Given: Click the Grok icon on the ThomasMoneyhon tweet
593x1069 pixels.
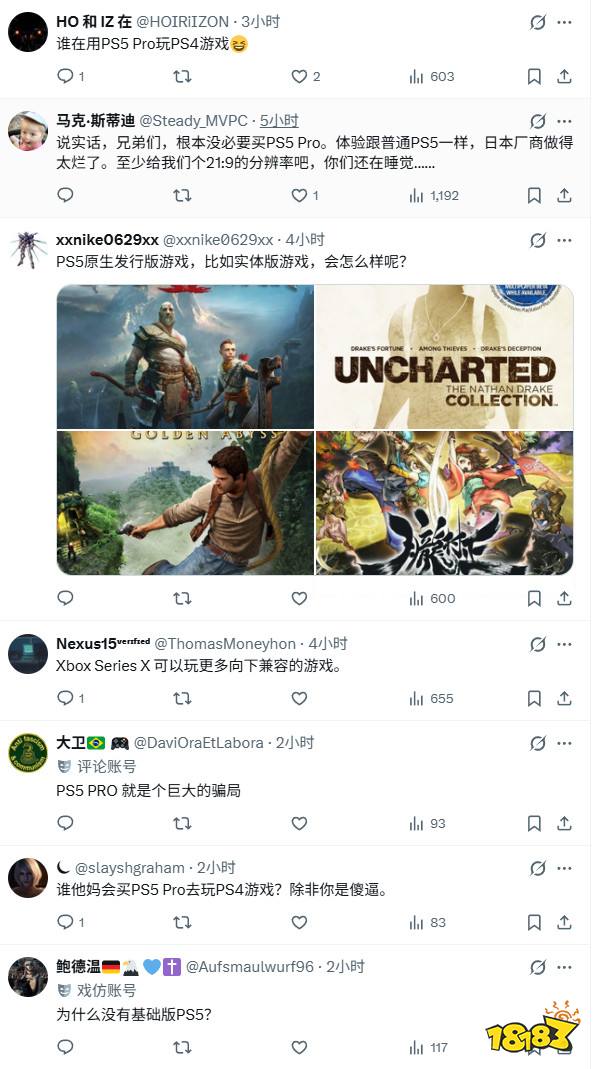Looking at the screenshot, I should (538, 644).
